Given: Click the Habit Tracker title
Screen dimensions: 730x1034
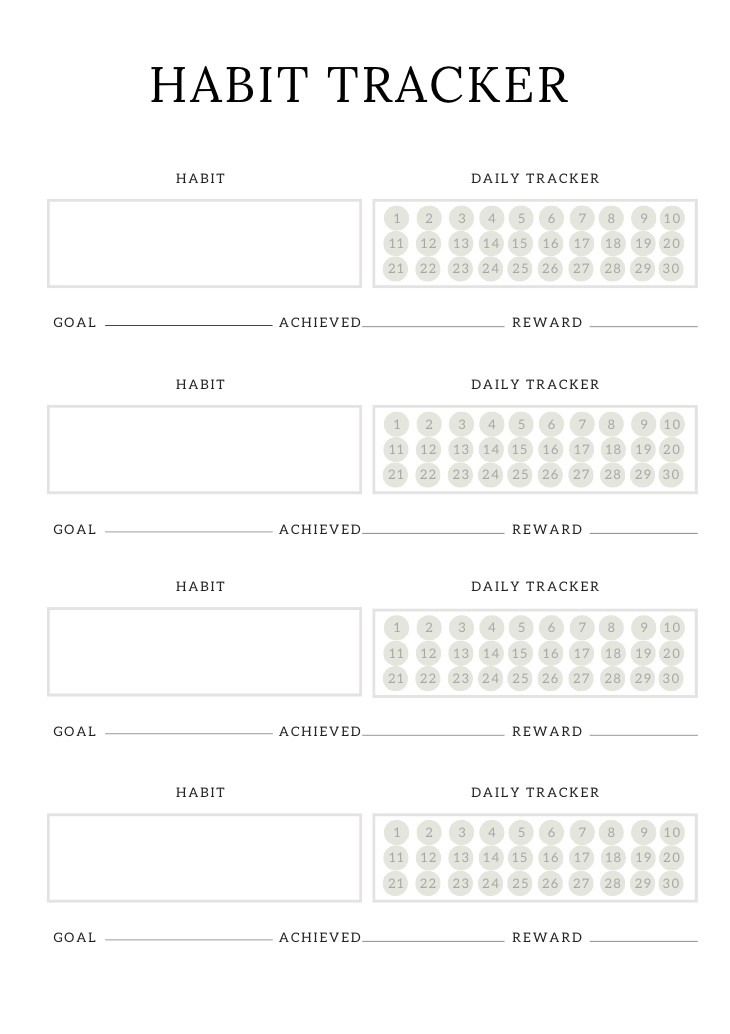Looking at the screenshot, I should (360, 85).
